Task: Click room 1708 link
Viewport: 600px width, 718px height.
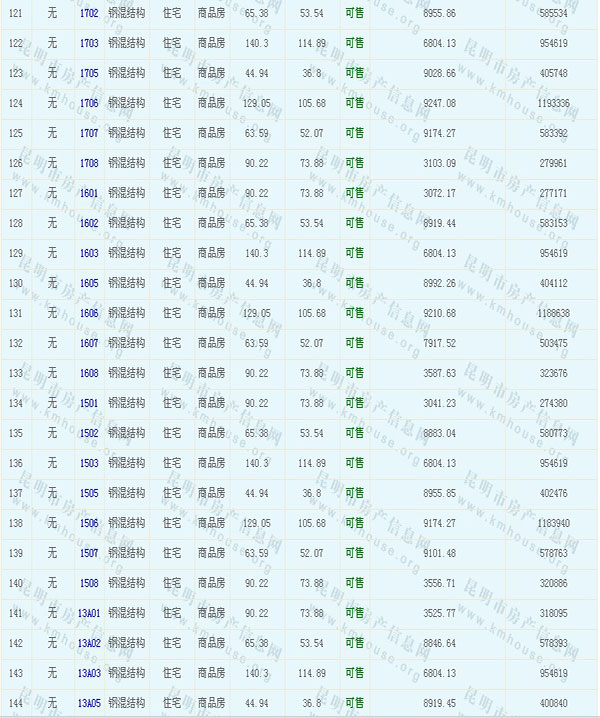Action: tap(89, 164)
